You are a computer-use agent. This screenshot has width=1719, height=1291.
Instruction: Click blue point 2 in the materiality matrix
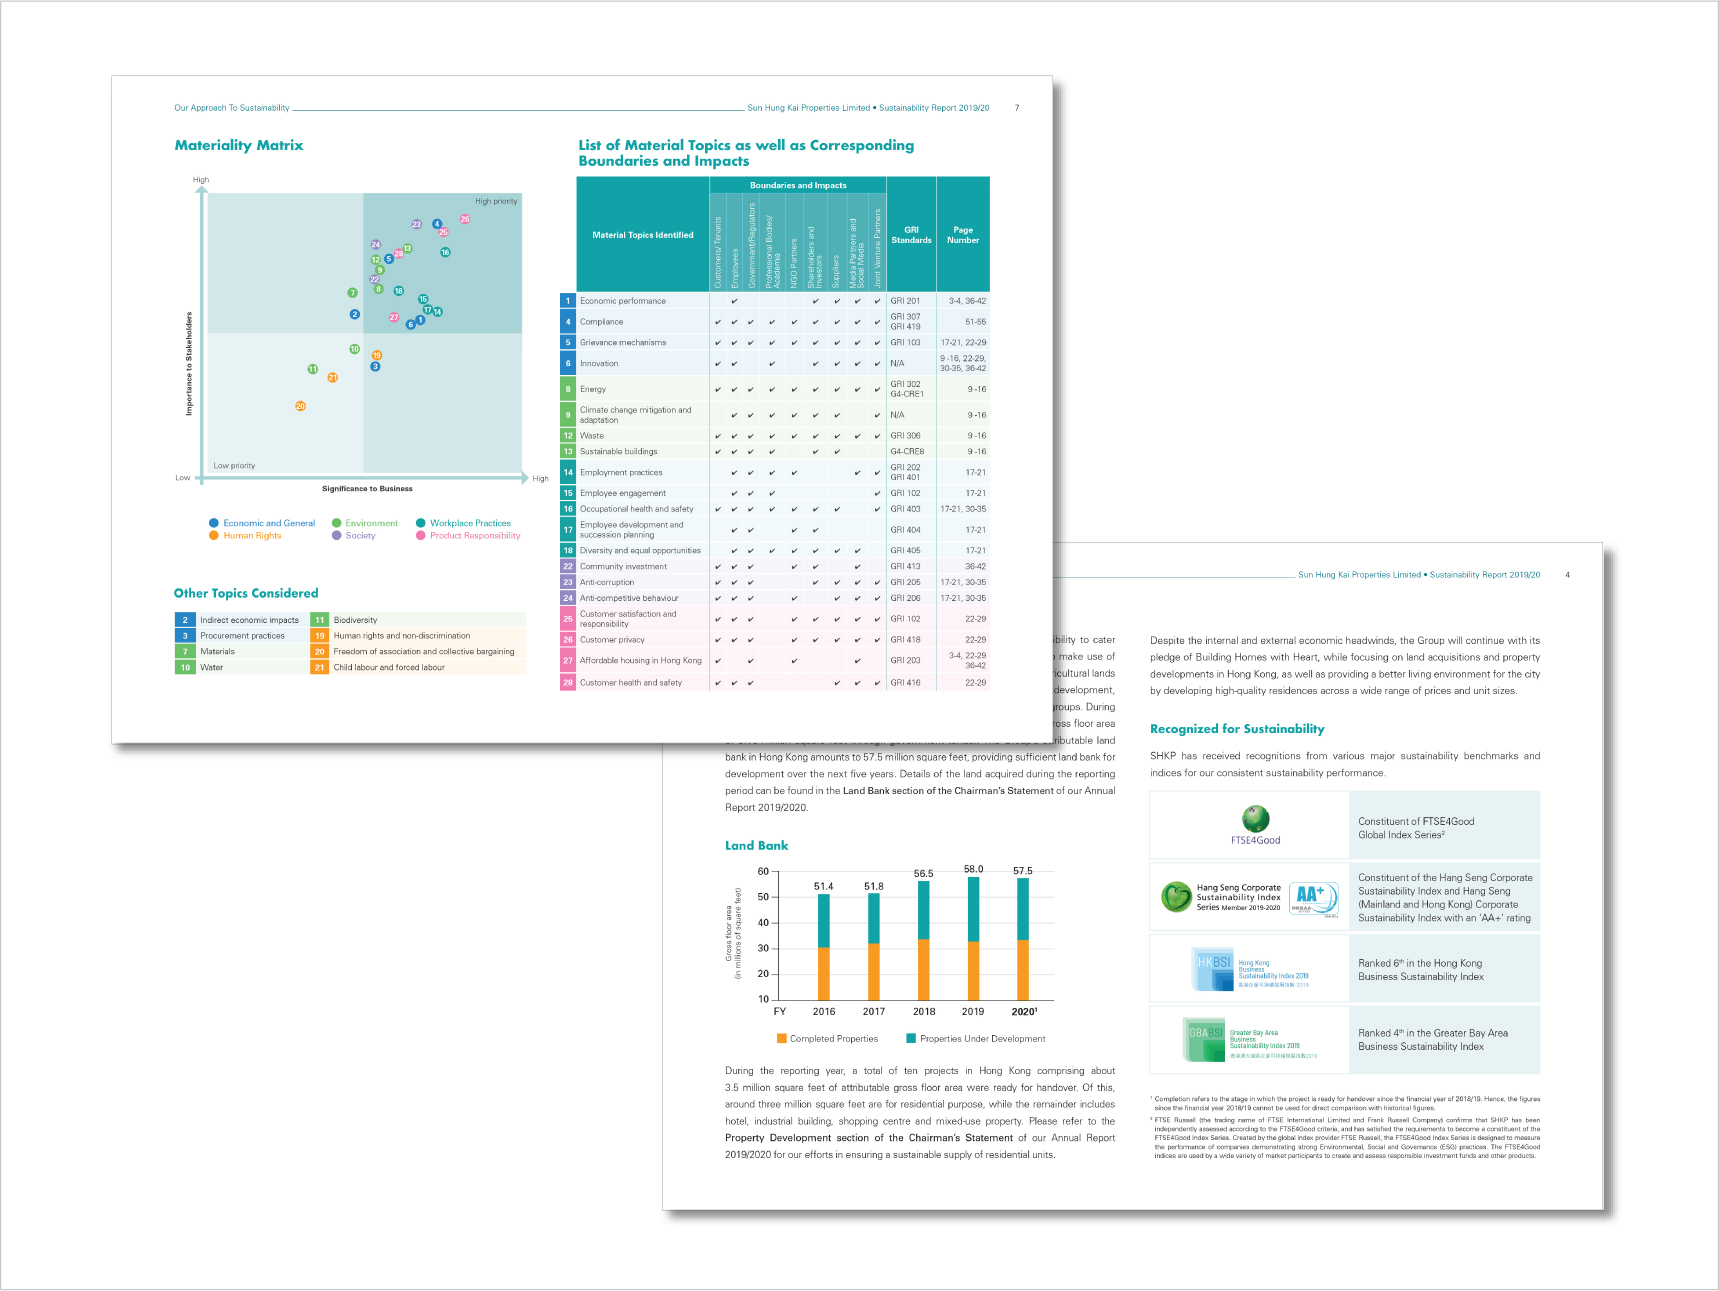coord(354,314)
